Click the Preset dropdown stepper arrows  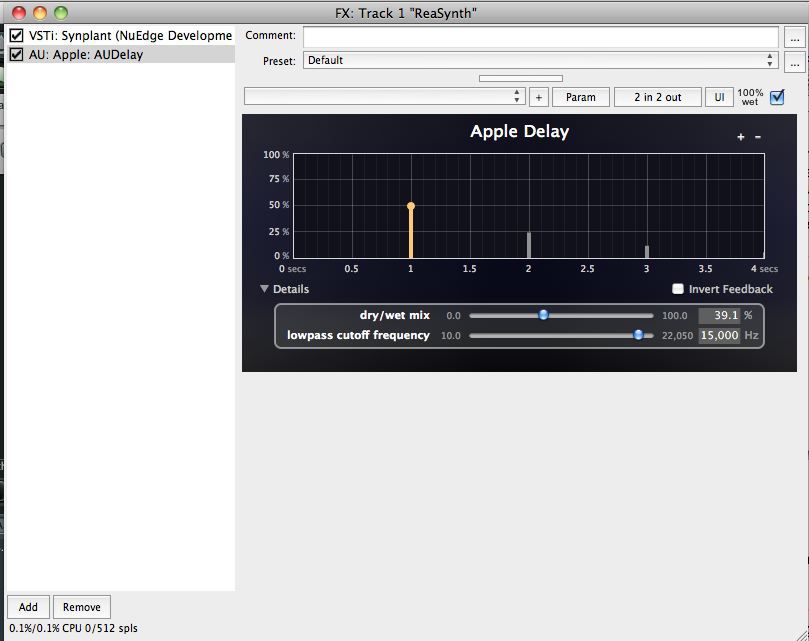[769, 60]
